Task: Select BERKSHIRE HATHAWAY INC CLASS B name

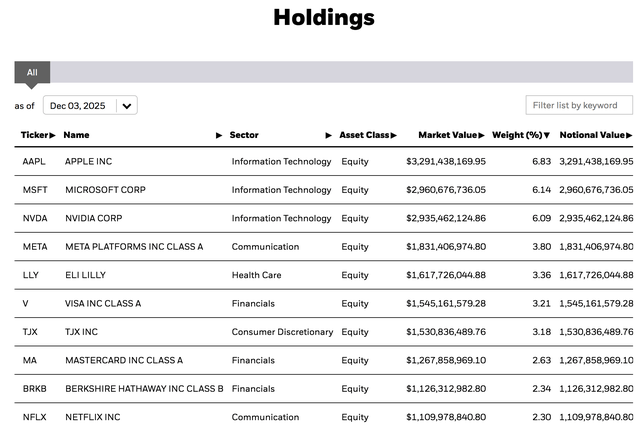Action: click(144, 388)
